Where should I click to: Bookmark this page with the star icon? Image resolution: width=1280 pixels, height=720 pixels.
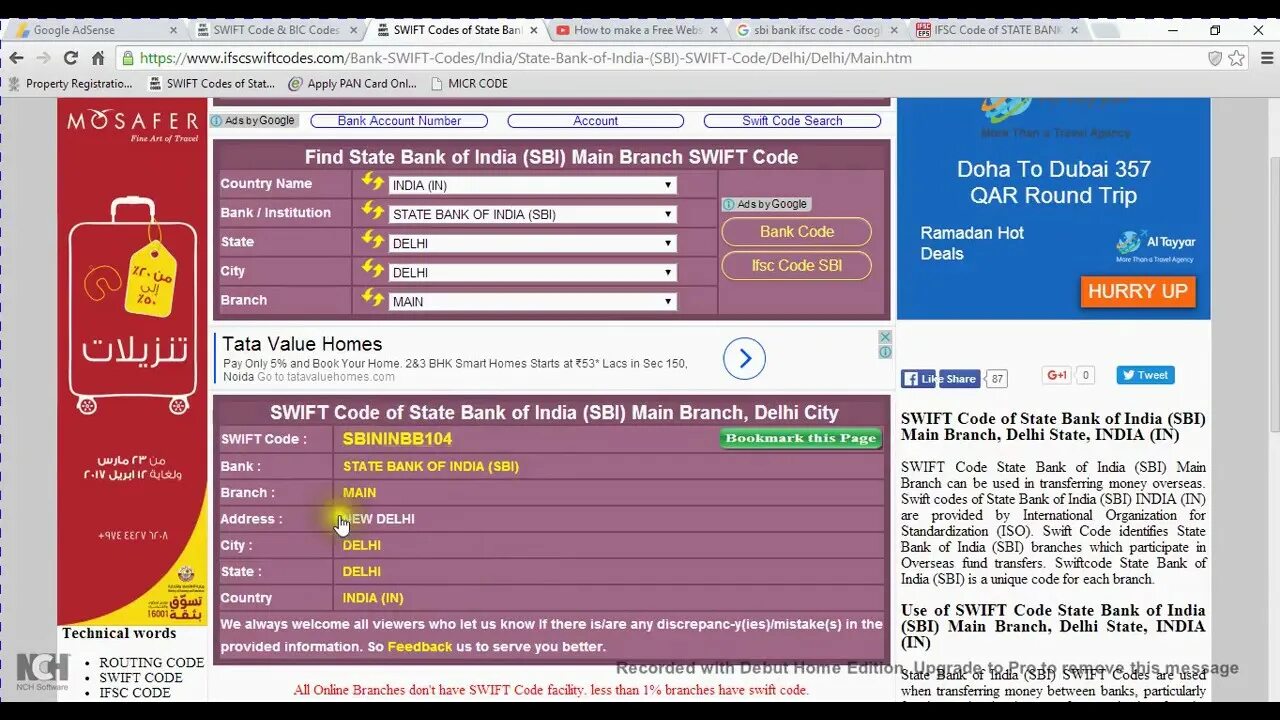pyautogui.click(x=1237, y=58)
